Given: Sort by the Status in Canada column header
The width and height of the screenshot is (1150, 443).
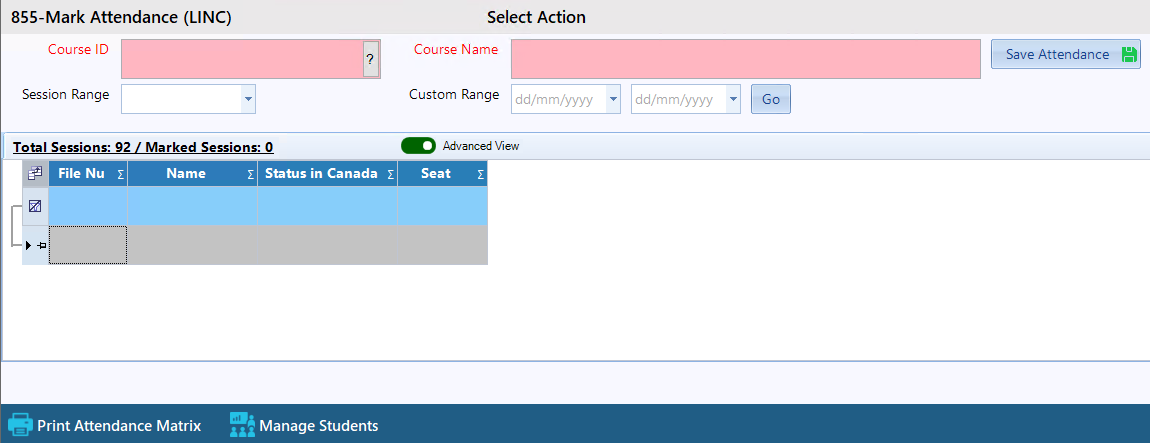Looking at the screenshot, I should click(x=320, y=174).
